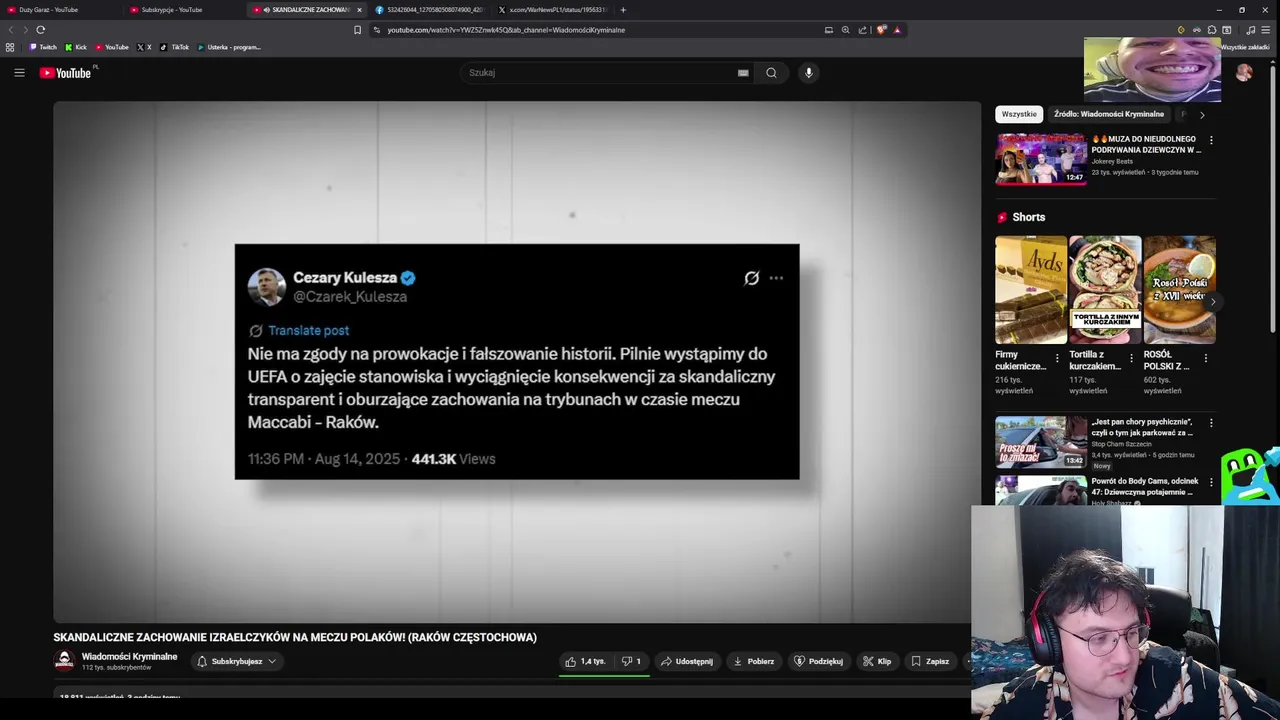
Task: Open options for Tortilla z kurczakiem short
Action: pos(1131,358)
